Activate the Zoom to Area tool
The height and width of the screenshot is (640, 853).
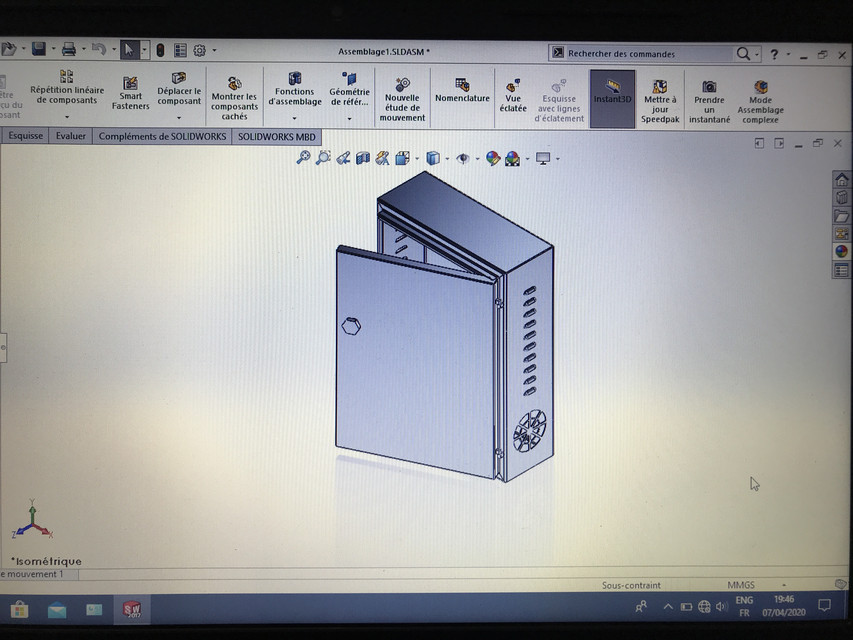point(323,158)
